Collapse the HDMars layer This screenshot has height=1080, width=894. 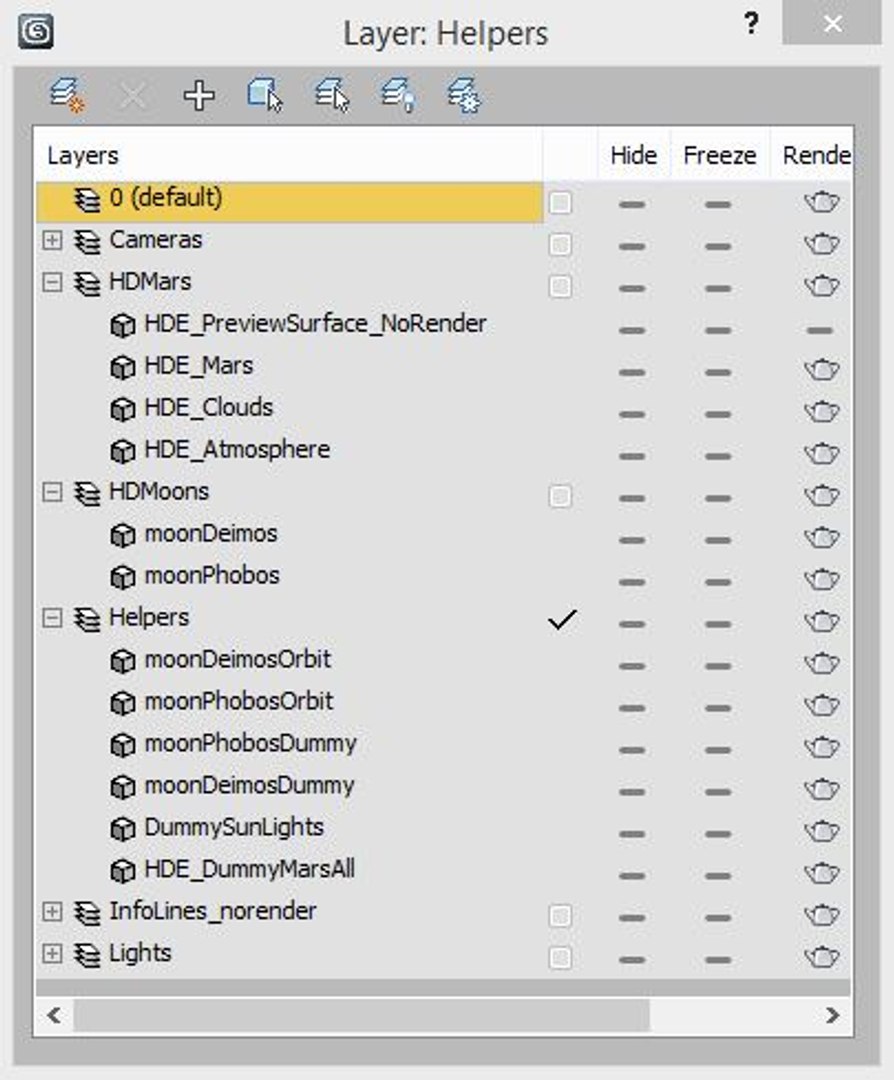[52, 282]
